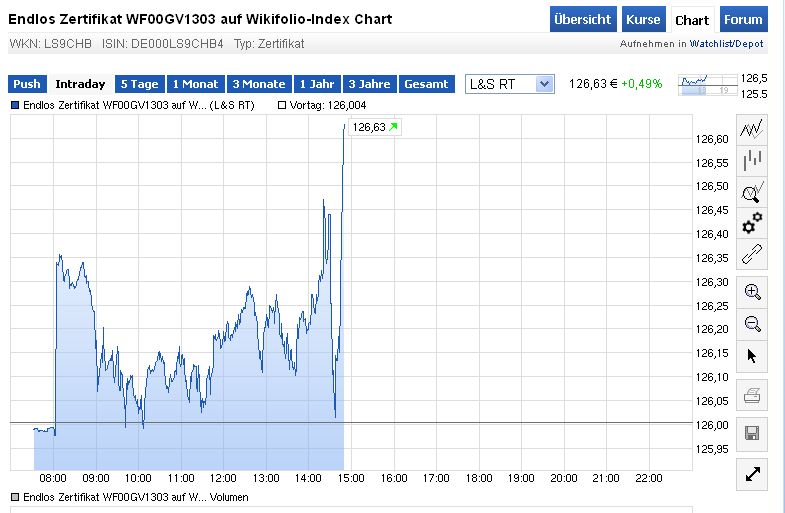Zoom out of the chart
The width and height of the screenshot is (785, 513).
click(x=751, y=324)
